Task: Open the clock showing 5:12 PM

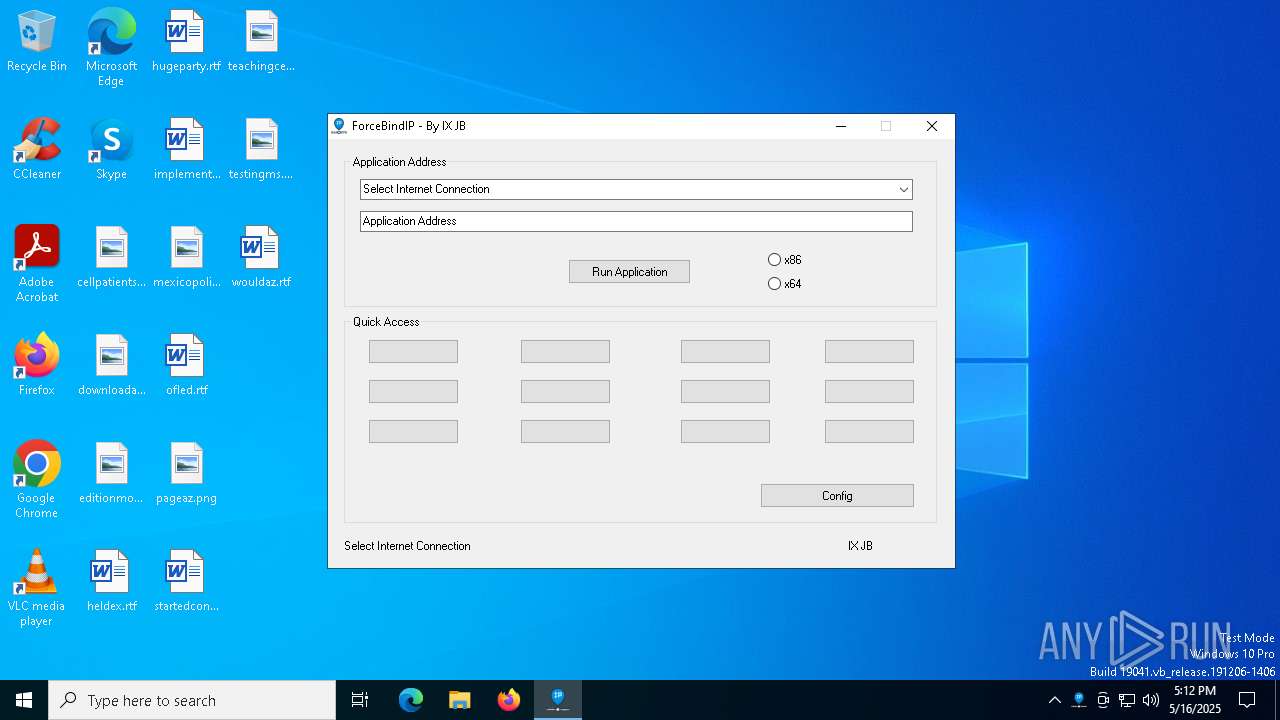Action: (x=1195, y=700)
